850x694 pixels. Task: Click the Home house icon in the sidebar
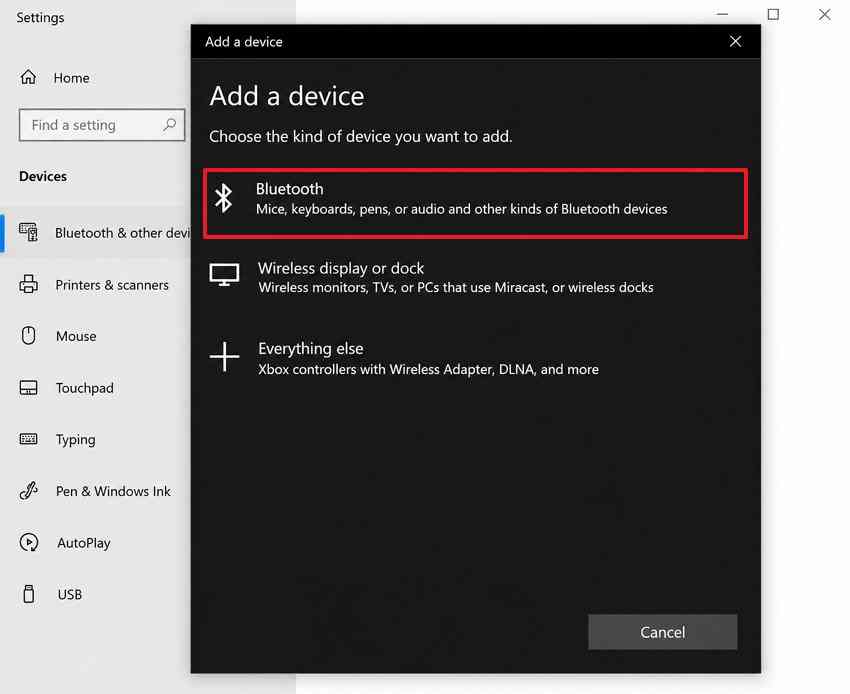pyautogui.click(x=28, y=78)
